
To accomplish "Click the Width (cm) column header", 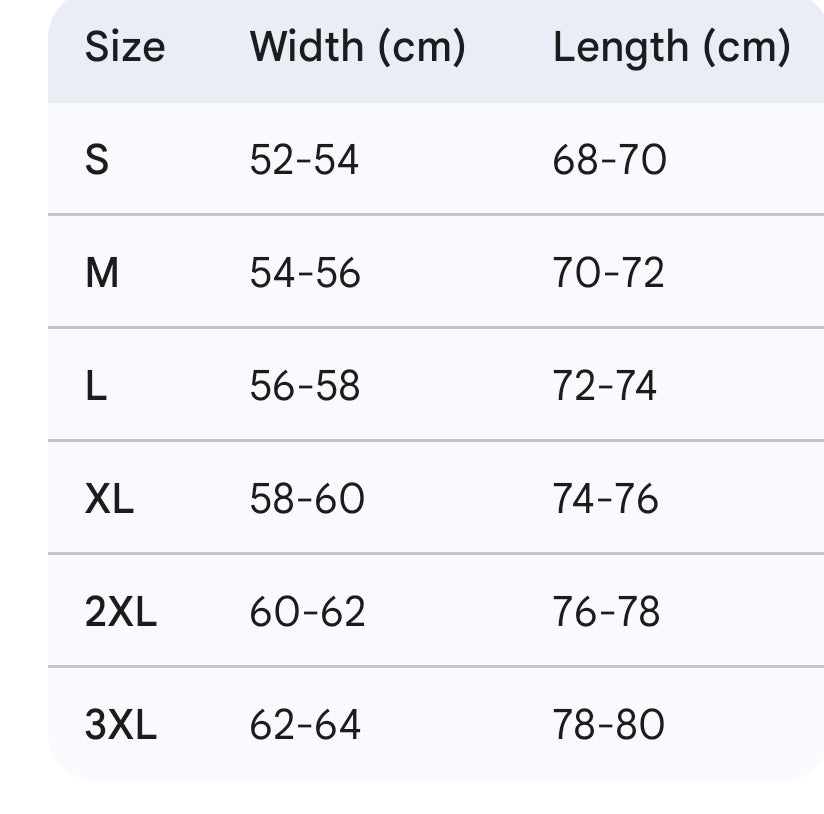I will tap(357, 47).
